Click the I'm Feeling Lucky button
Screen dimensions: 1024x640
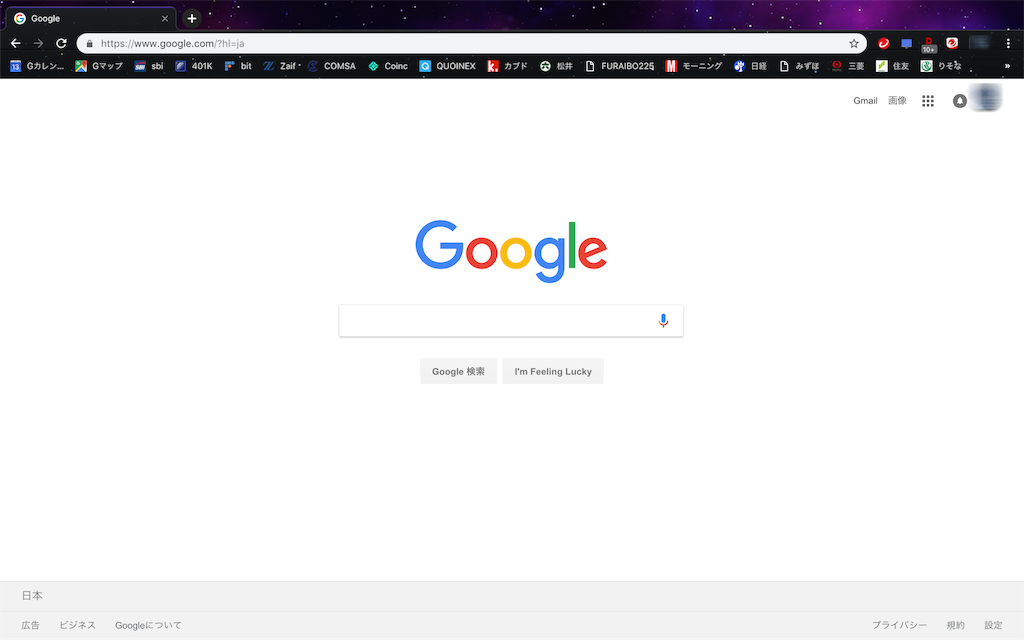pyautogui.click(x=553, y=372)
